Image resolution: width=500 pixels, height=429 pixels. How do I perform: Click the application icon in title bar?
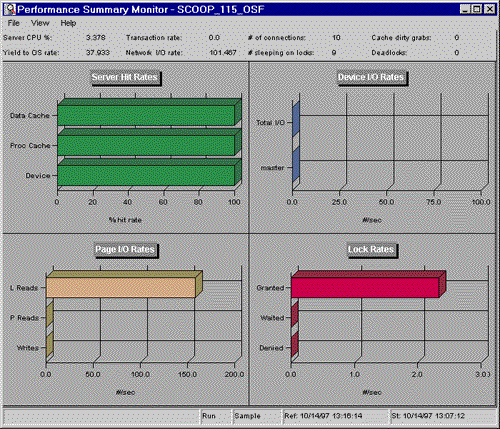coord(9,9)
